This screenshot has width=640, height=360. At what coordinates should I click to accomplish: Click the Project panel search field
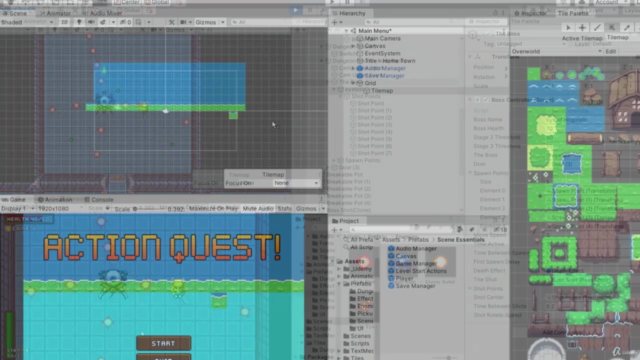pyautogui.click(x=401, y=230)
